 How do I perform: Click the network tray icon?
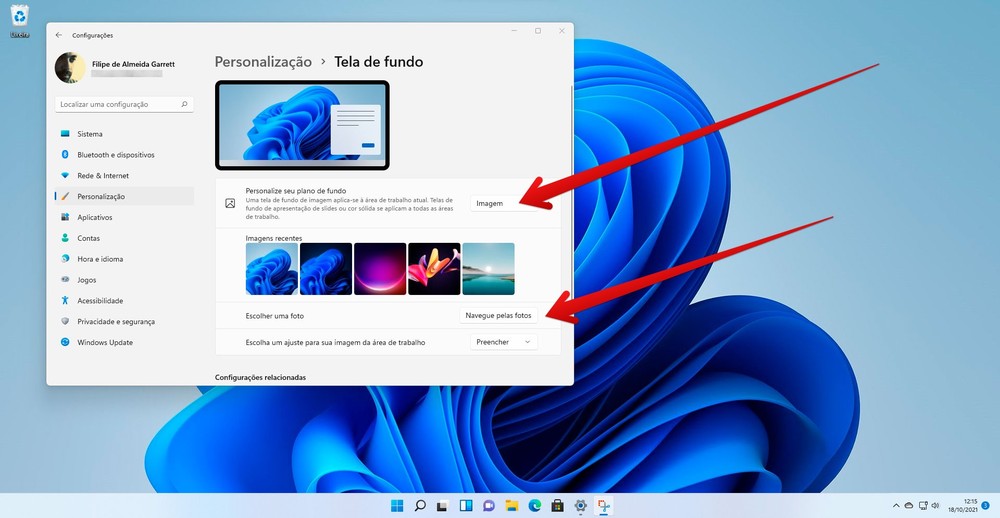pyautogui.click(x=922, y=505)
